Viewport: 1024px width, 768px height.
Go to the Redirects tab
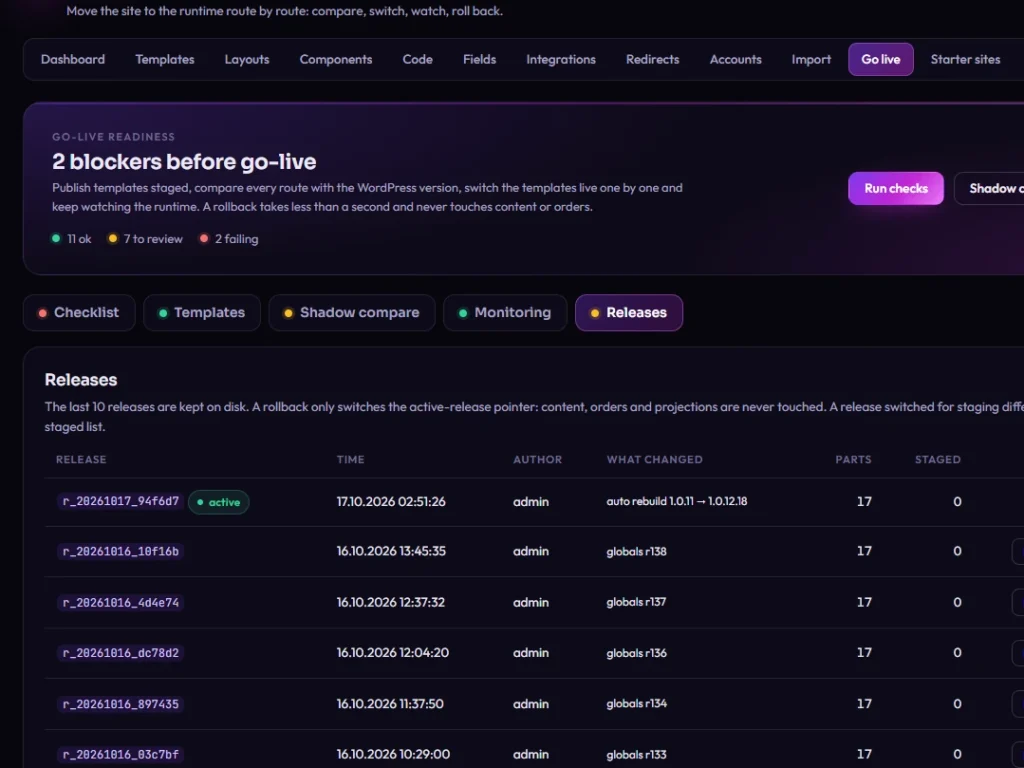[x=652, y=59]
